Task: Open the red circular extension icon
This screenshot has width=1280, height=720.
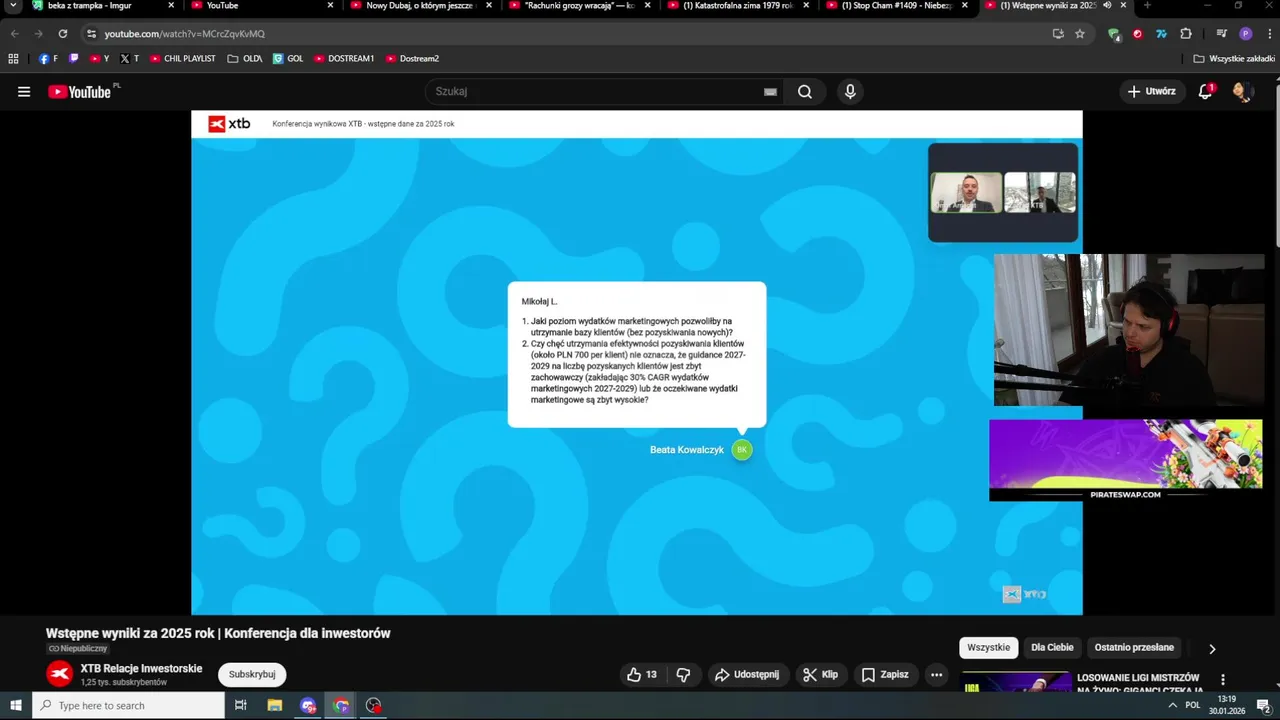Action: coord(1137,34)
